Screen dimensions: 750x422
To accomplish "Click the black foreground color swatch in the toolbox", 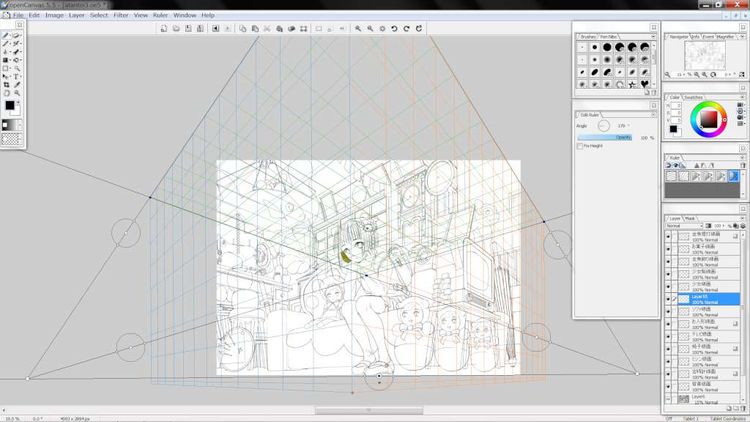I will pyautogui.click(x=10, y=105).
